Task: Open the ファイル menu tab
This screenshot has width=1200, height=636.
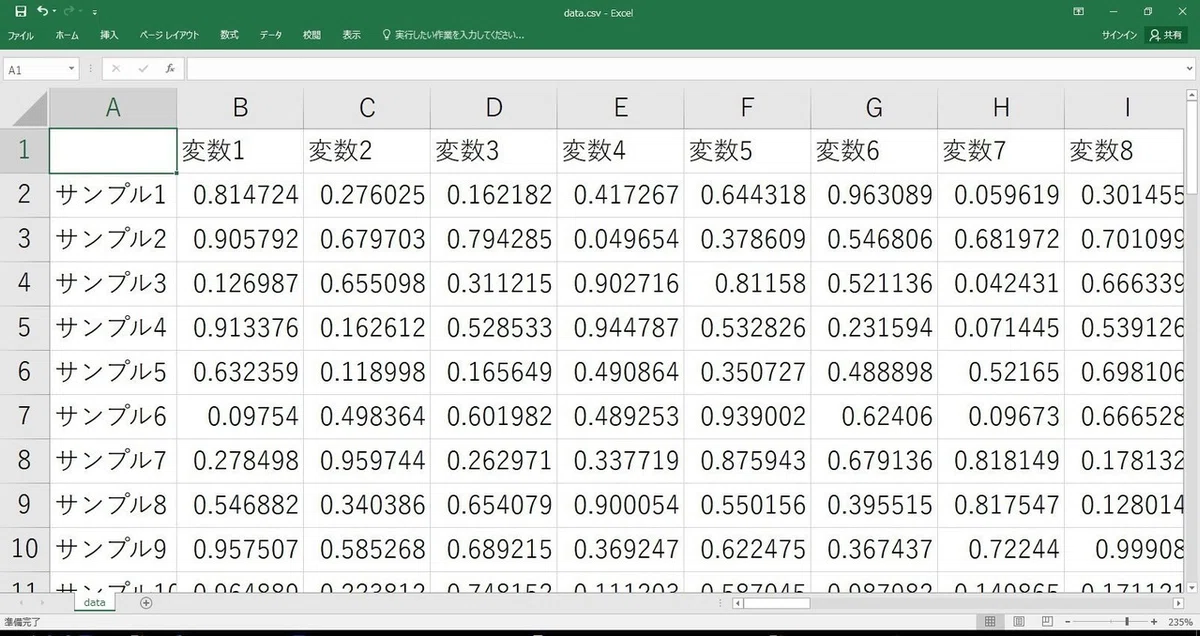Action: pos(20,35)
